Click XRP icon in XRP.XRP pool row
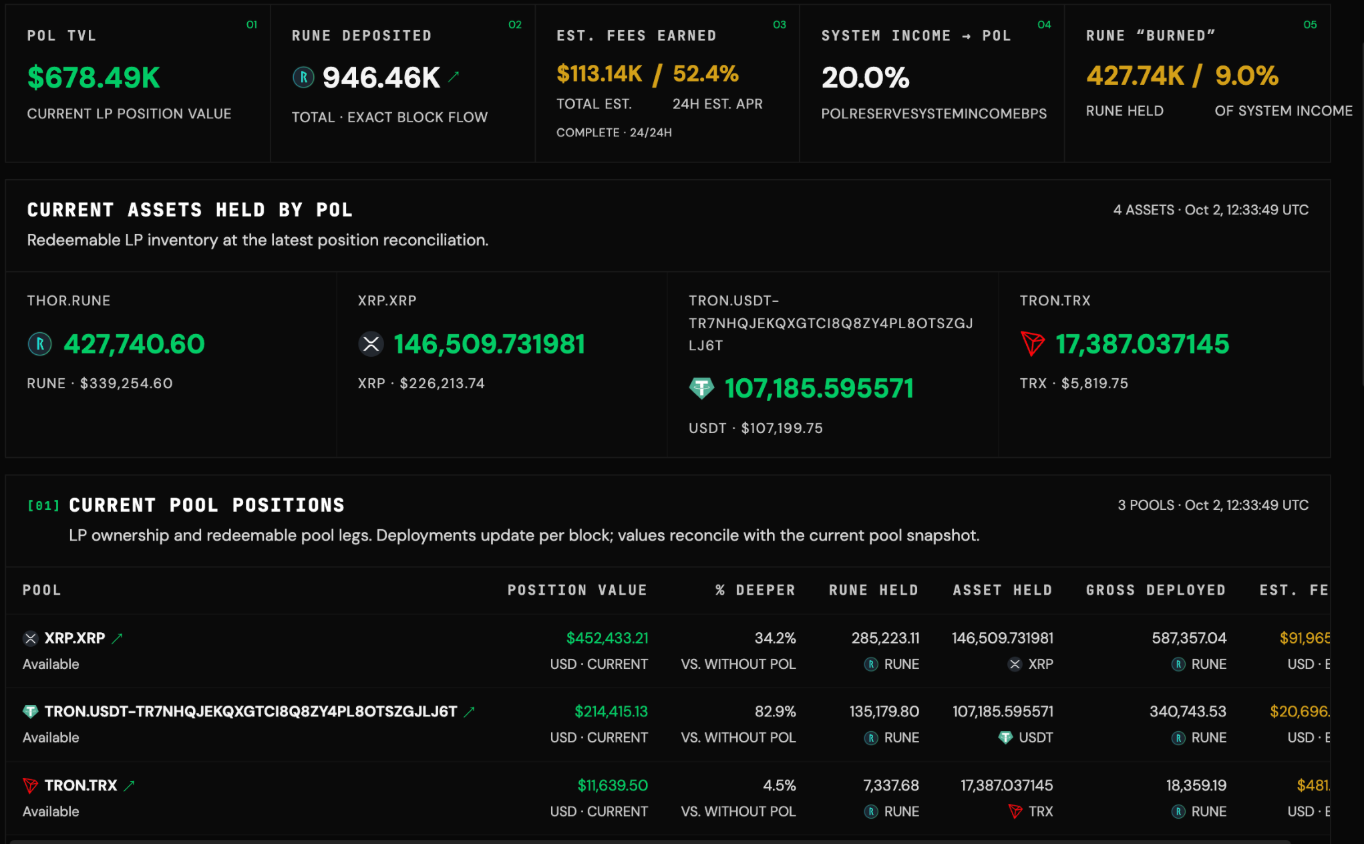 pos(30,638)
